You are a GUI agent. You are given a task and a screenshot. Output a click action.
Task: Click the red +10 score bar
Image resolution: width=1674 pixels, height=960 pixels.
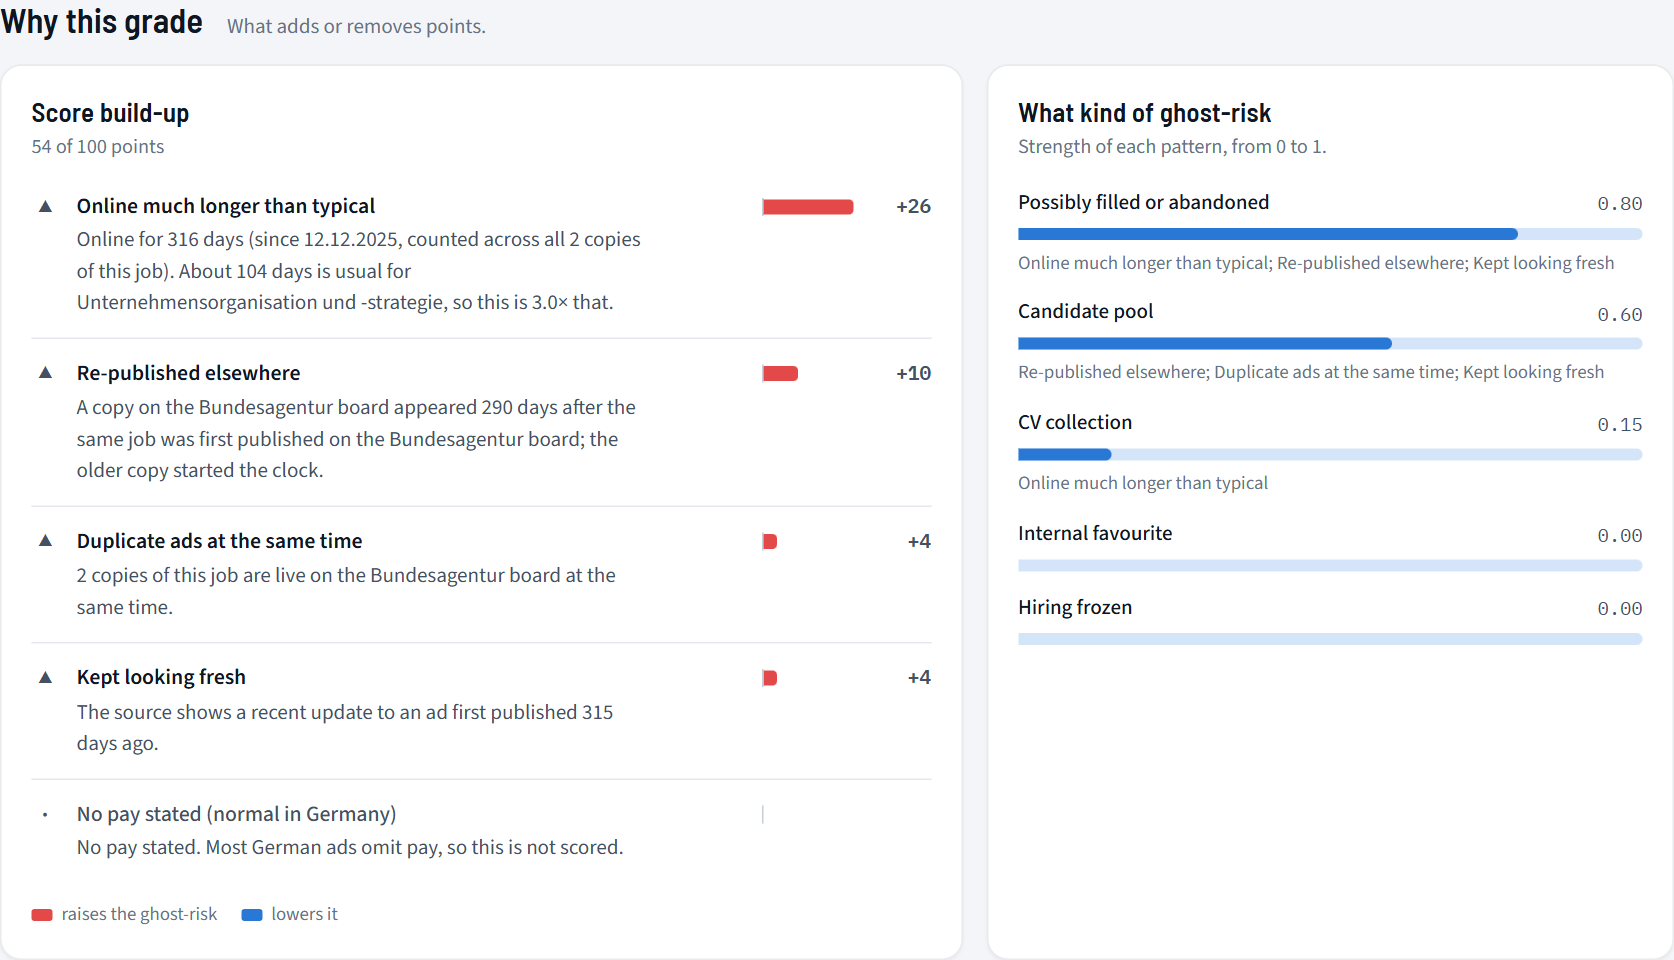[x=780, y=374]
